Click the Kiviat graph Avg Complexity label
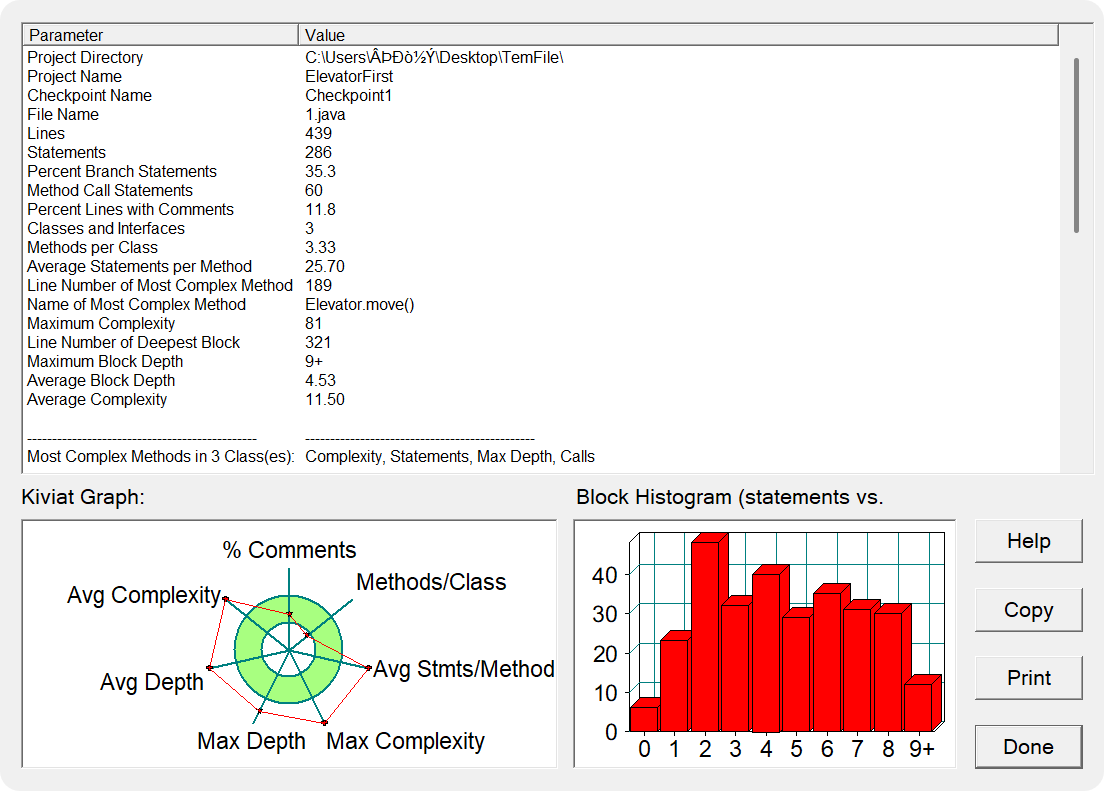The height and width of the screenshot is (791, 1104). pos(144,595)
